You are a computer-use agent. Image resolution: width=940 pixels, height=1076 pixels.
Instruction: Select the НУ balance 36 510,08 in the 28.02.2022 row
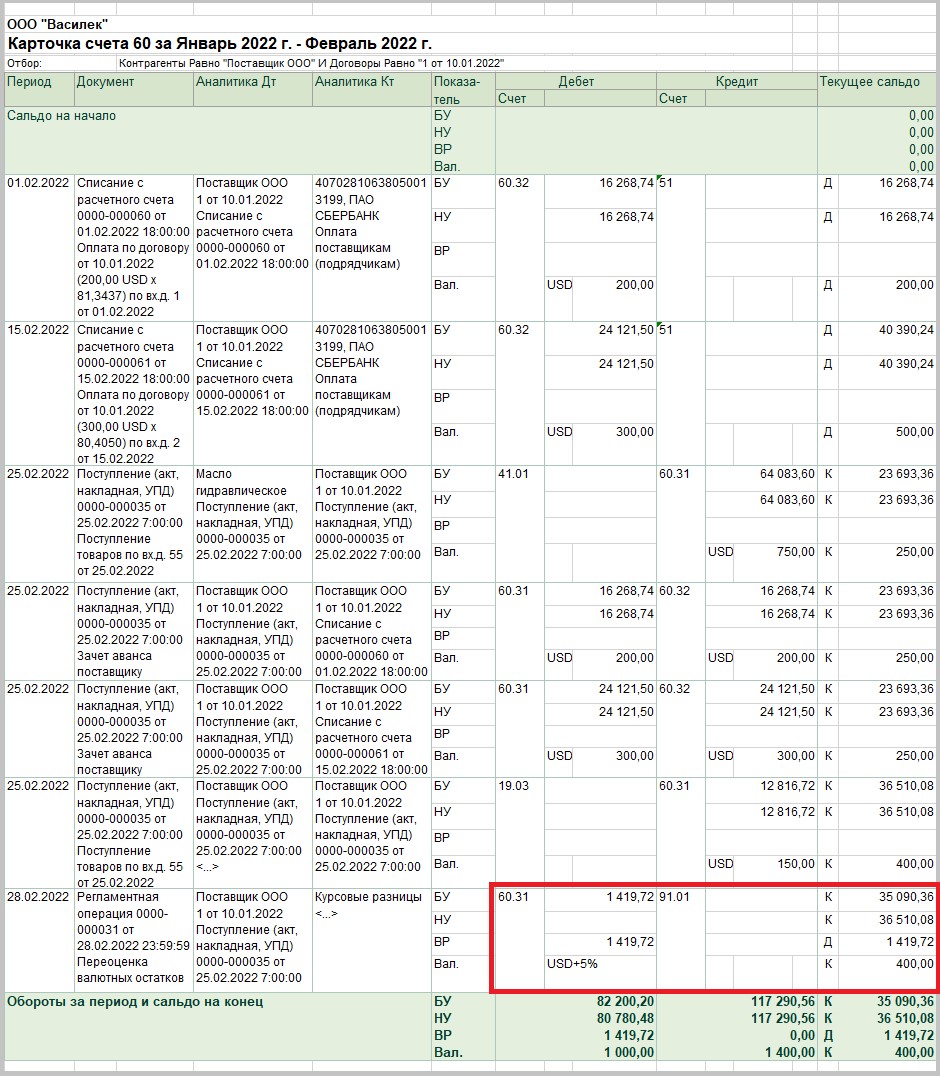(906, 920)
